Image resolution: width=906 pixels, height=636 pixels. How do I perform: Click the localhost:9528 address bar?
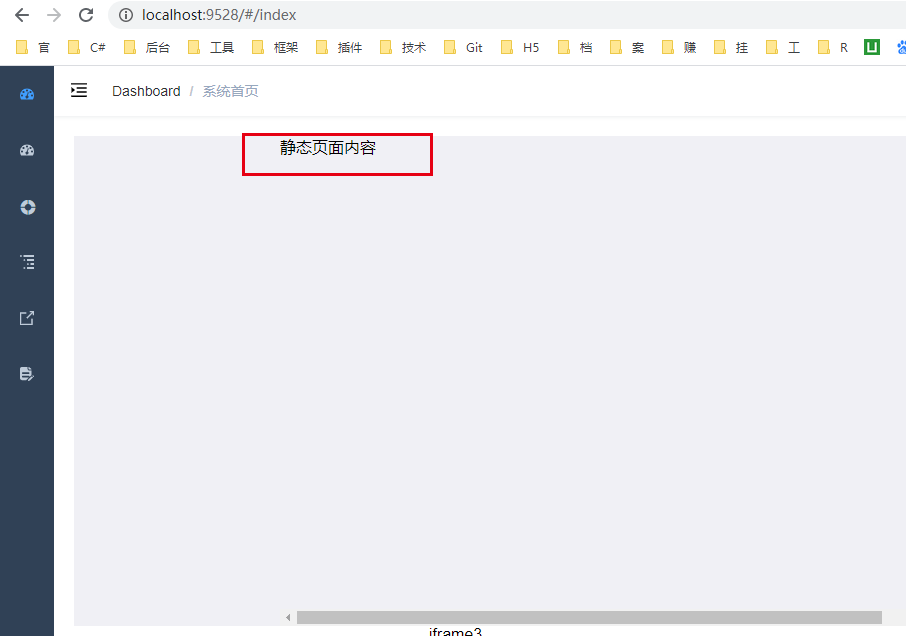pos(508,15)
